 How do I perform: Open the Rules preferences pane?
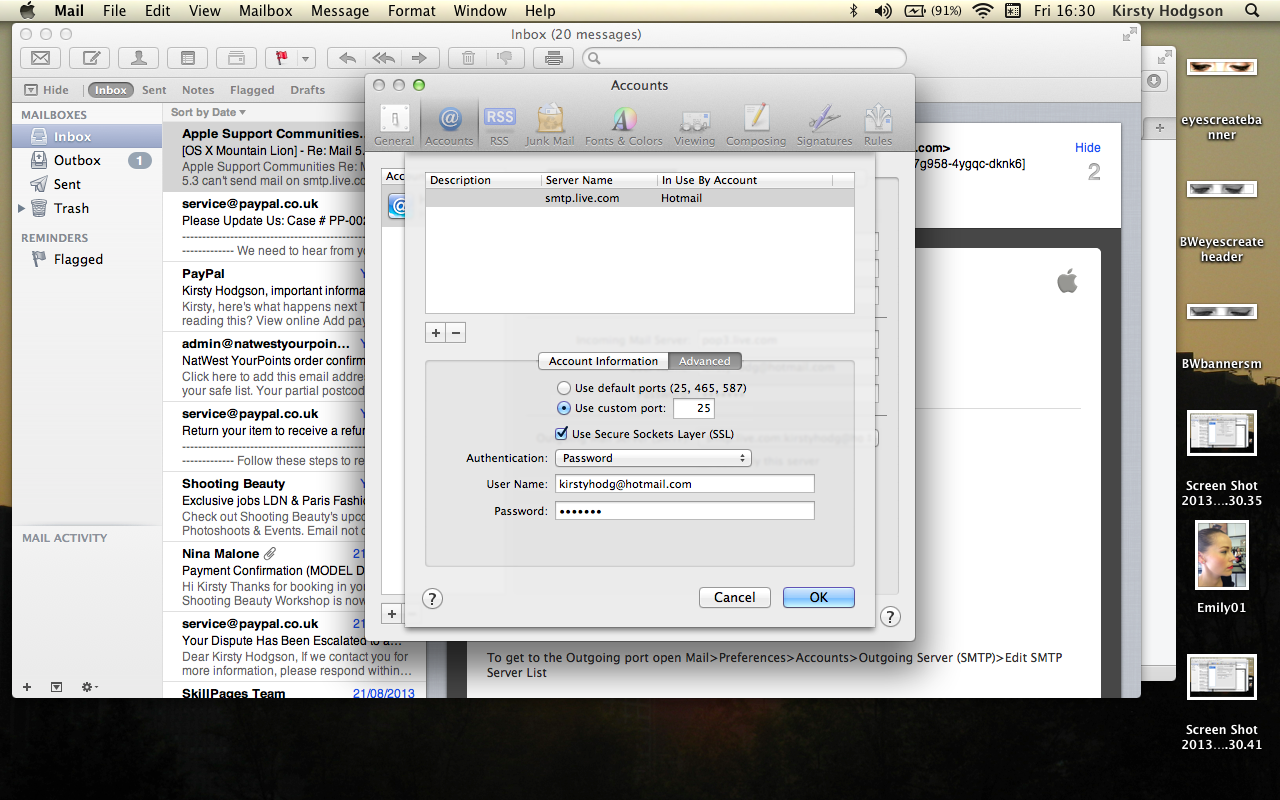(x=878, y=124)
